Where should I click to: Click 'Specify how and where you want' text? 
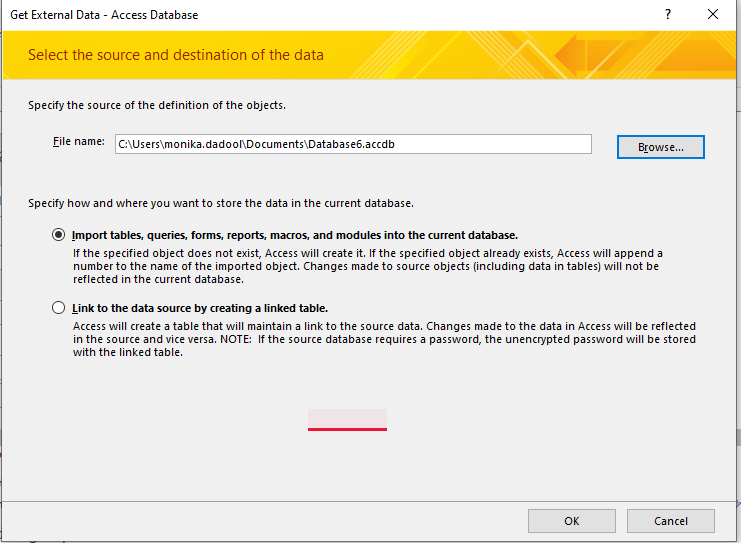pos(221,203)
